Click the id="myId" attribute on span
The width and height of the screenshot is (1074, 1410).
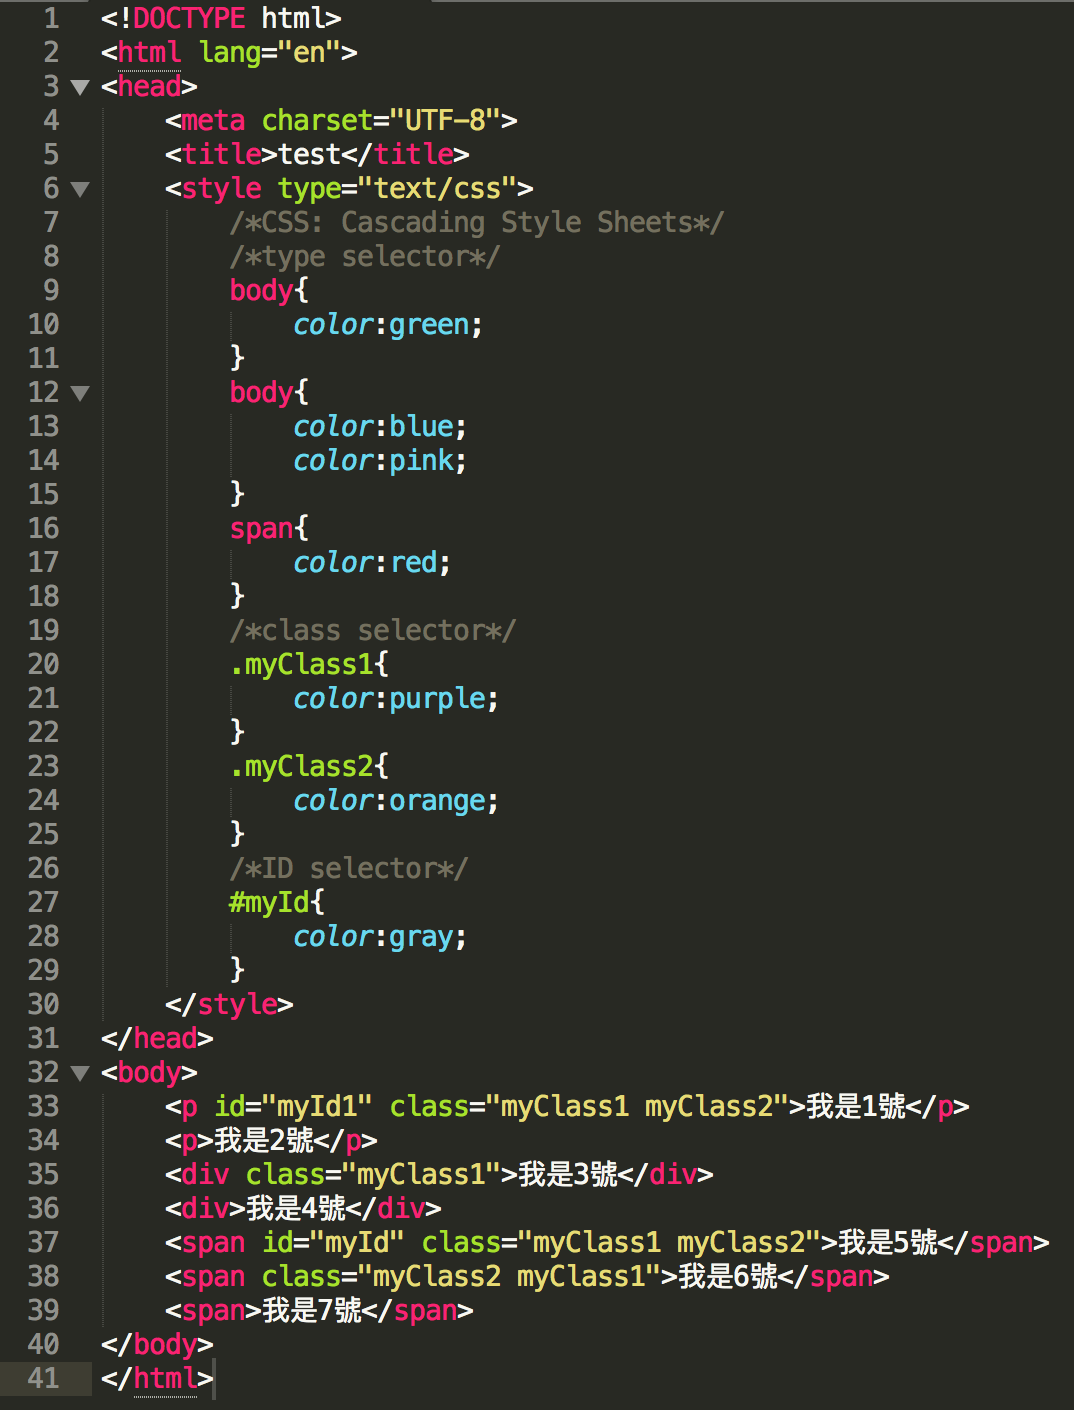(x=334, y=1242)
